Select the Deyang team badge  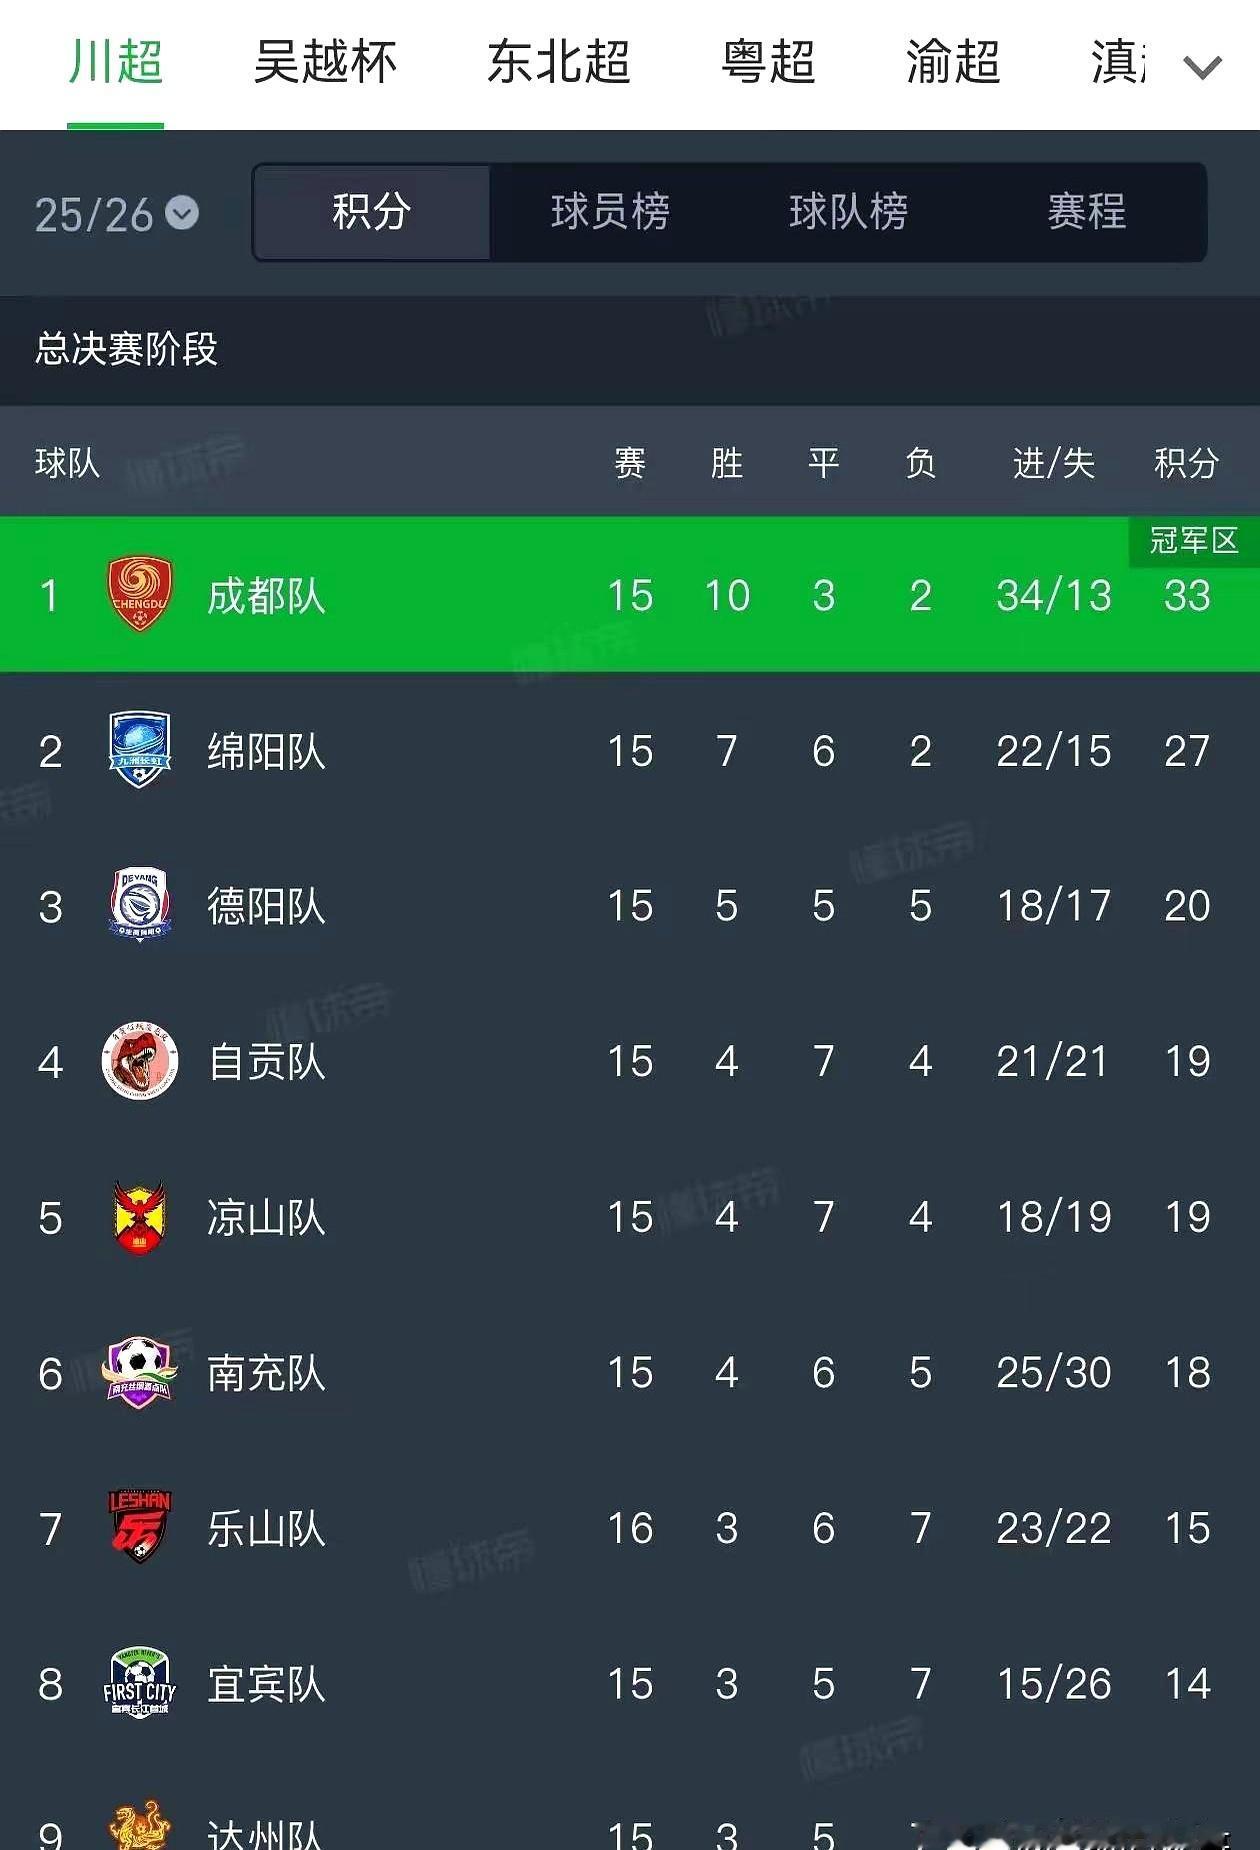(x=139, y=905)
